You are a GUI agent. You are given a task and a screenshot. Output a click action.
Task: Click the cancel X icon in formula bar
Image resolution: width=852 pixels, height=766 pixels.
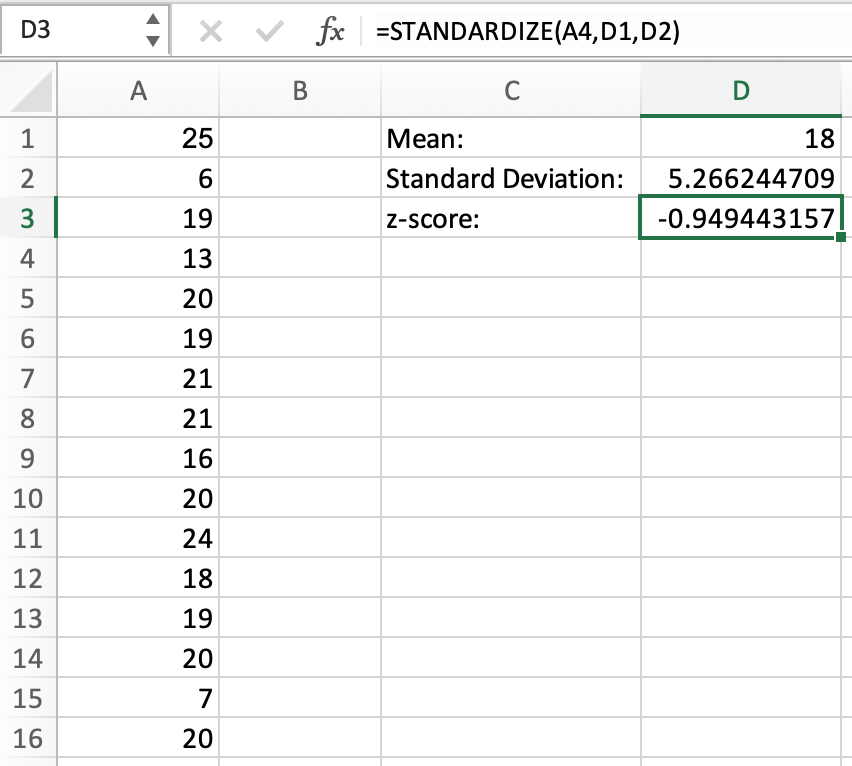[x=210, y=32]
